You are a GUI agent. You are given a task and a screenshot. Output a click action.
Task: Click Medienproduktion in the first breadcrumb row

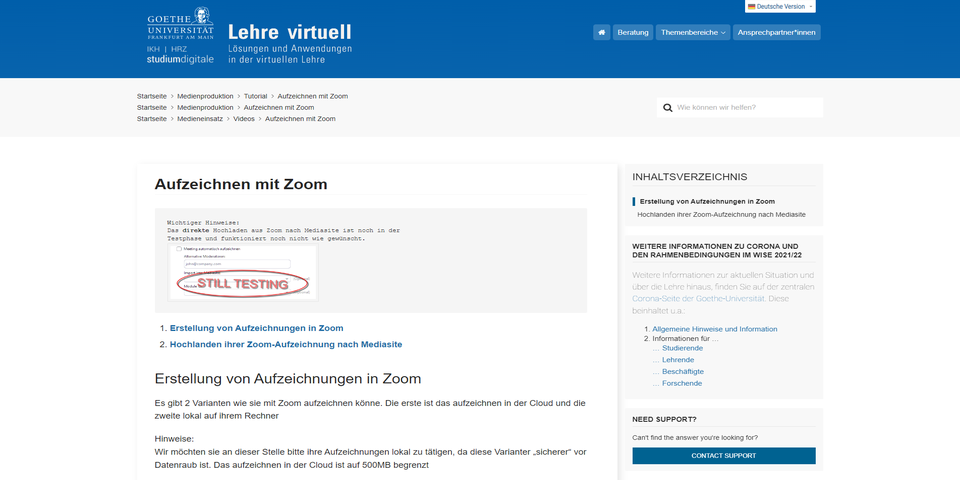(205, 97)
